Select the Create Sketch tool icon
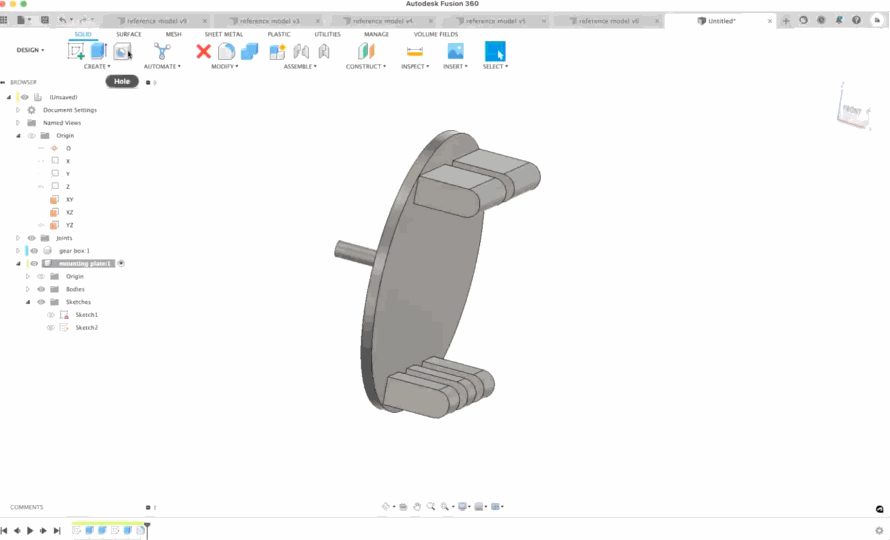This screenshot has height=540, width=890. (75, 51)
